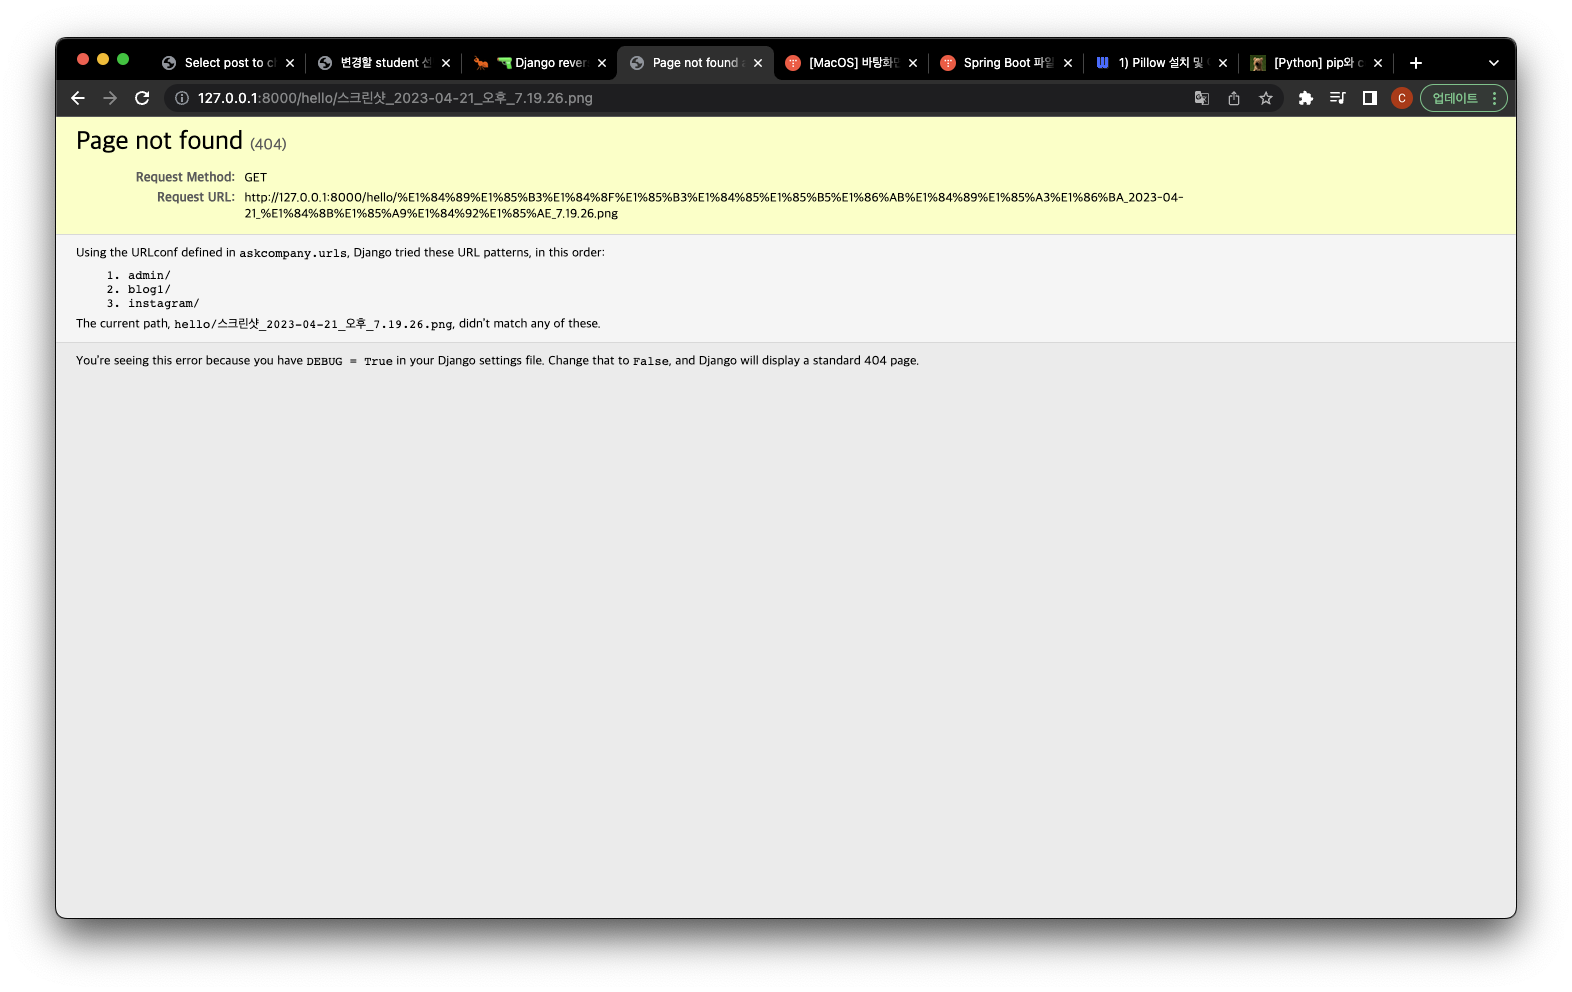Open the profile avatar 'C'
The width and height of the screenshot is (1572, 992).
click(1402, 98)
